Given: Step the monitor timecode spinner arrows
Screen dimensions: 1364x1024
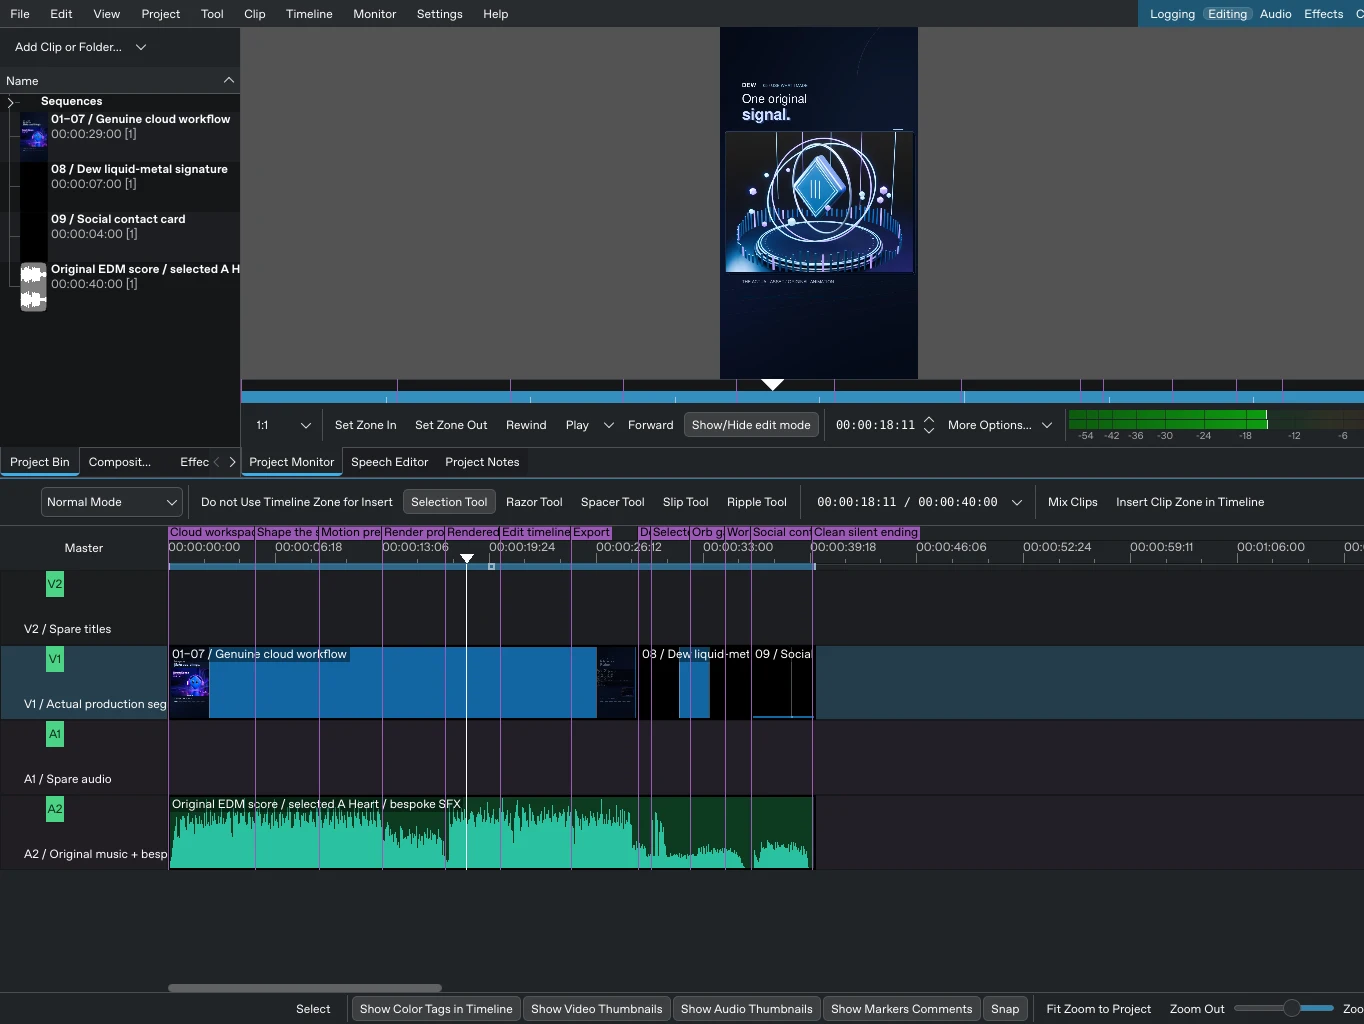Looking at the screenshot, I should click(x=929, y=425).
